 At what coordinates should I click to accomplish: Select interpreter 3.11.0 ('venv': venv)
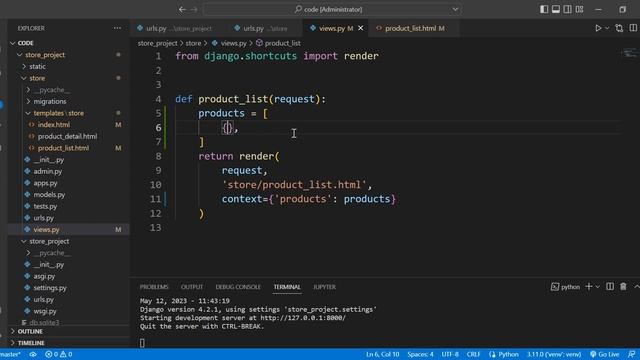coord(554,354)
